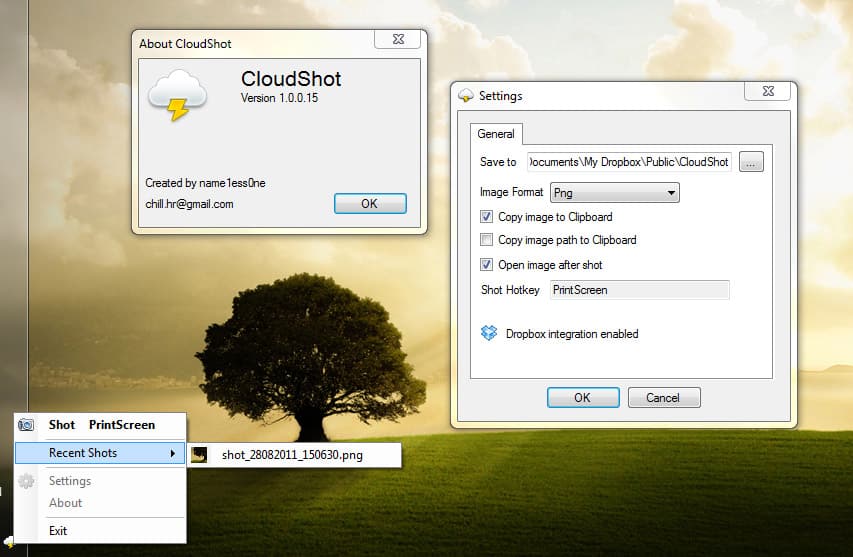Image resolution: width=853 pixels, height=557 pixels.
Task: Uncheck Copy image to Clipboard
Action: tap(487, 216)
